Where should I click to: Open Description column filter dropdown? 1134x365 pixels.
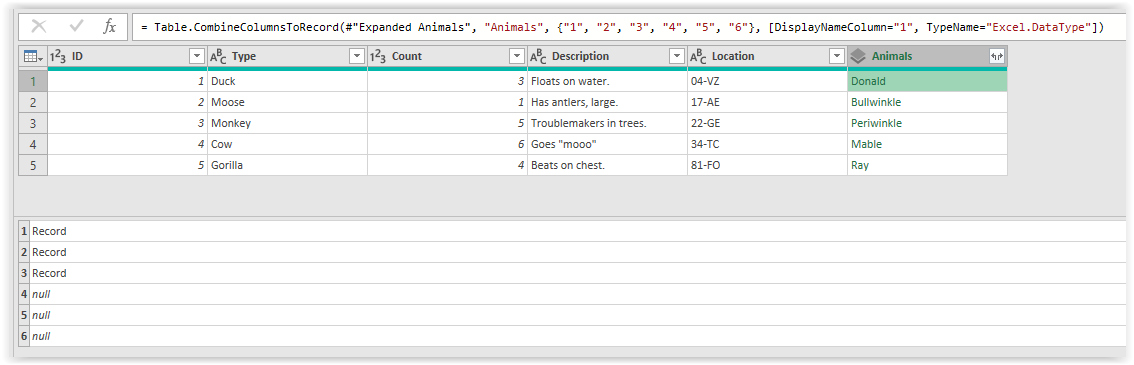click(x=677, y=56)
